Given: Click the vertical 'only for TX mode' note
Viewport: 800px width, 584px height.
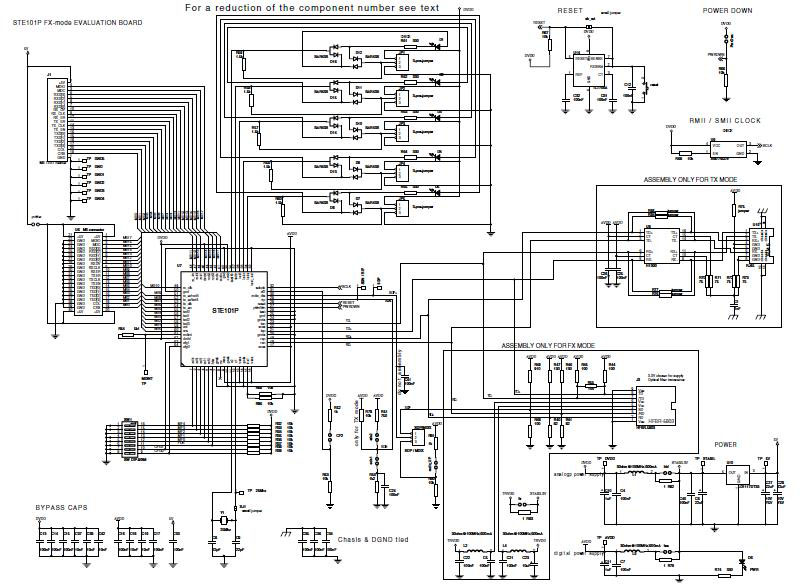Looking at the screenshot, I should click(356, 423).
